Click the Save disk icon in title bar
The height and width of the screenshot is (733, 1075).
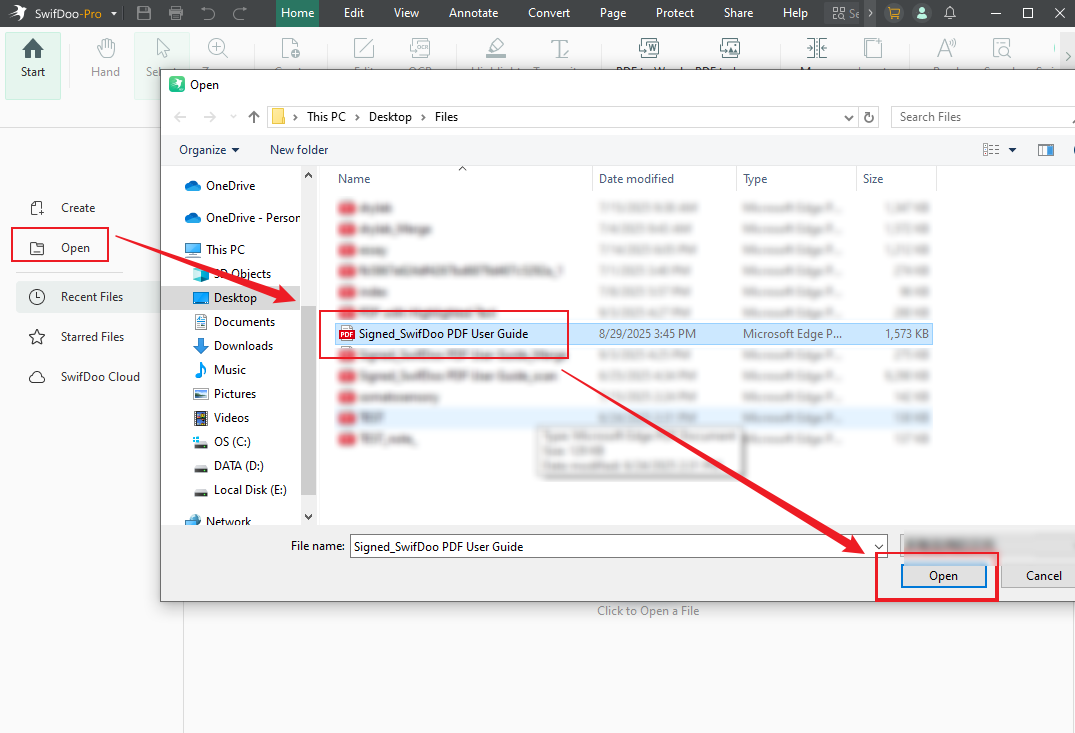click(144, 13)
